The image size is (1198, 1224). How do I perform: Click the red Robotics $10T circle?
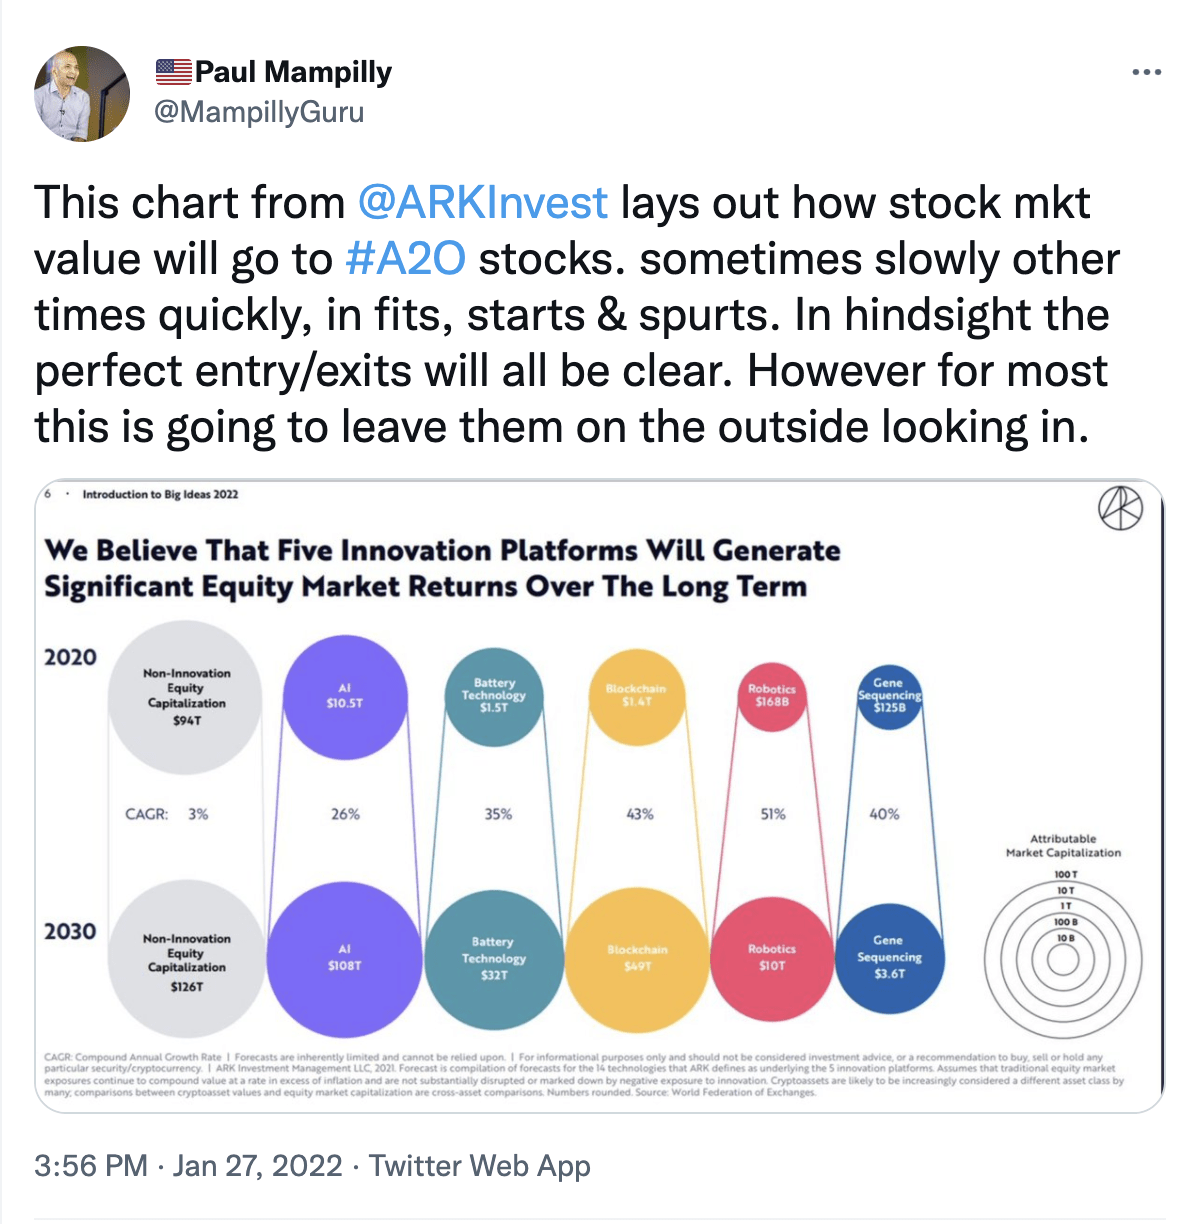pyautogui.click(x=772, y=956)
